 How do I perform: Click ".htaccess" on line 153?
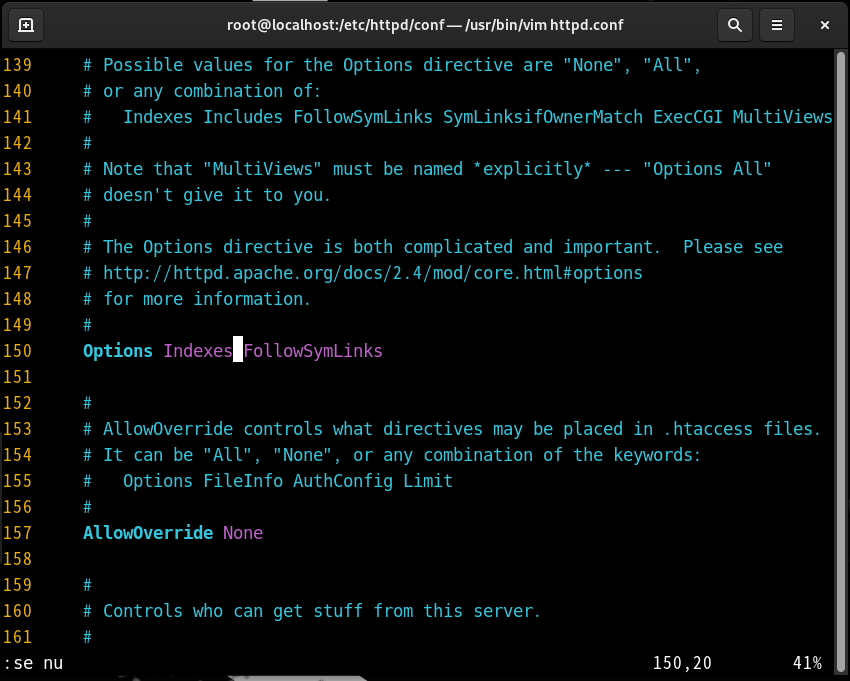(707, 429)
